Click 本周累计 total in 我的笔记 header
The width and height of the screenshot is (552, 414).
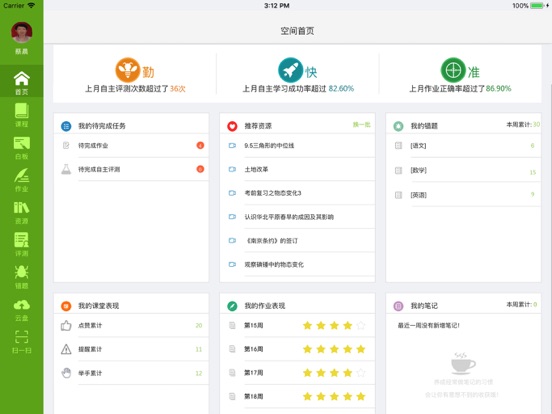(x=522, y=305)
